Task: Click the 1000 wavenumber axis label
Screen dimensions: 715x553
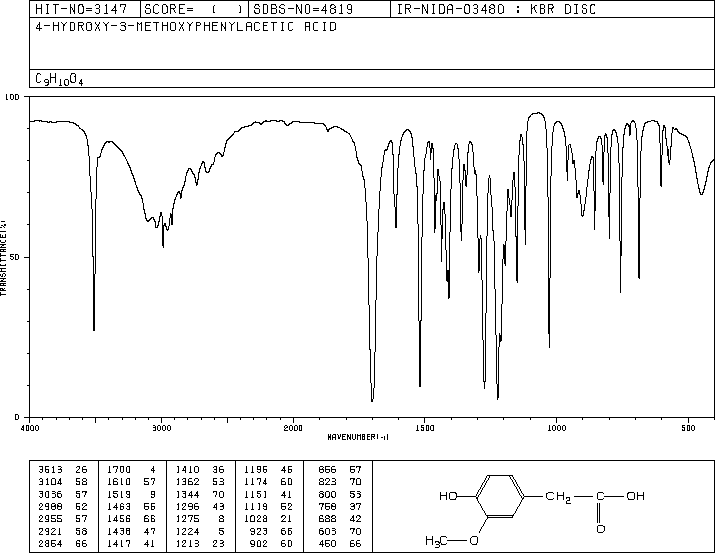Action: [x=556, y=428]
